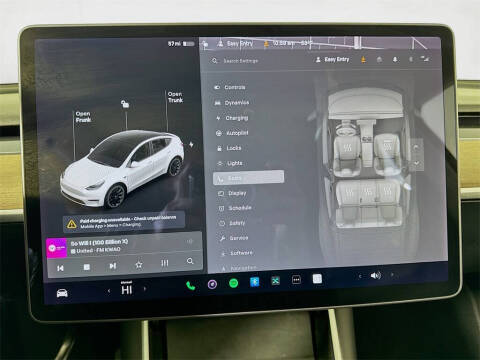Raise volume with right arrow
Screen dimensions: 480x360
(x=392, y=275)
